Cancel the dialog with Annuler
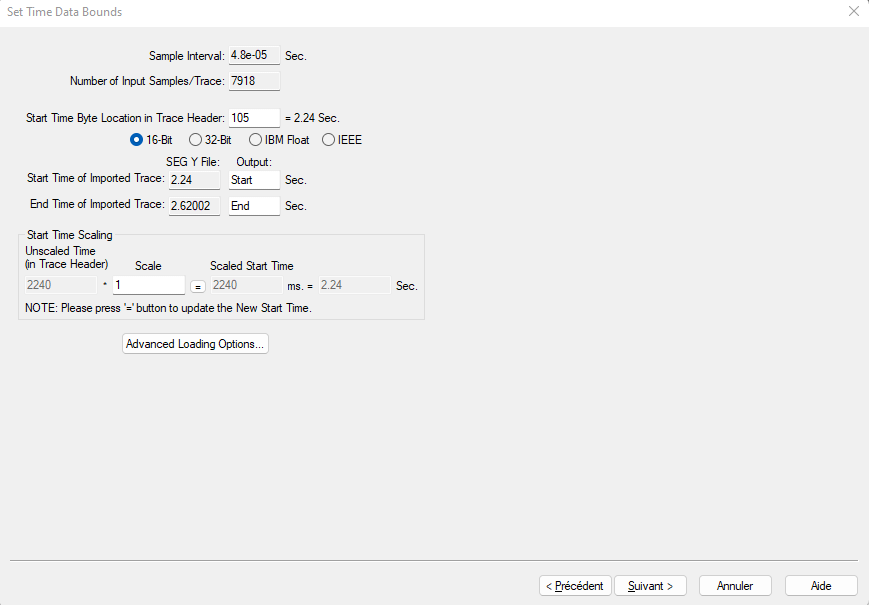The height and width of the screenshot is (605, 869). (x=735, y=586)
